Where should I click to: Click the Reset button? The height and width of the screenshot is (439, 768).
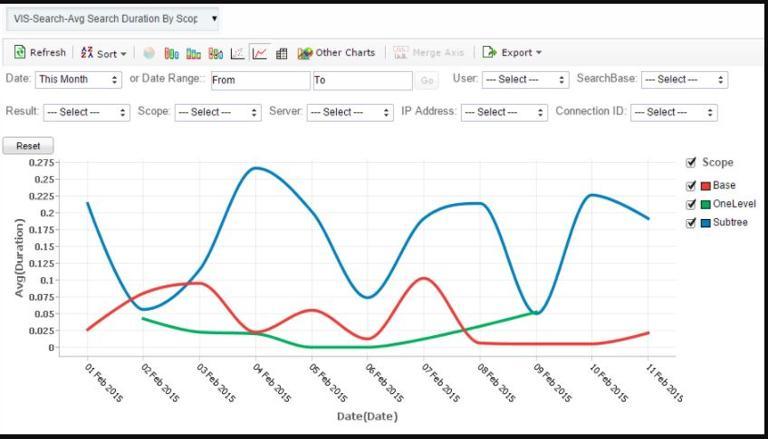(x=28, y=146)
